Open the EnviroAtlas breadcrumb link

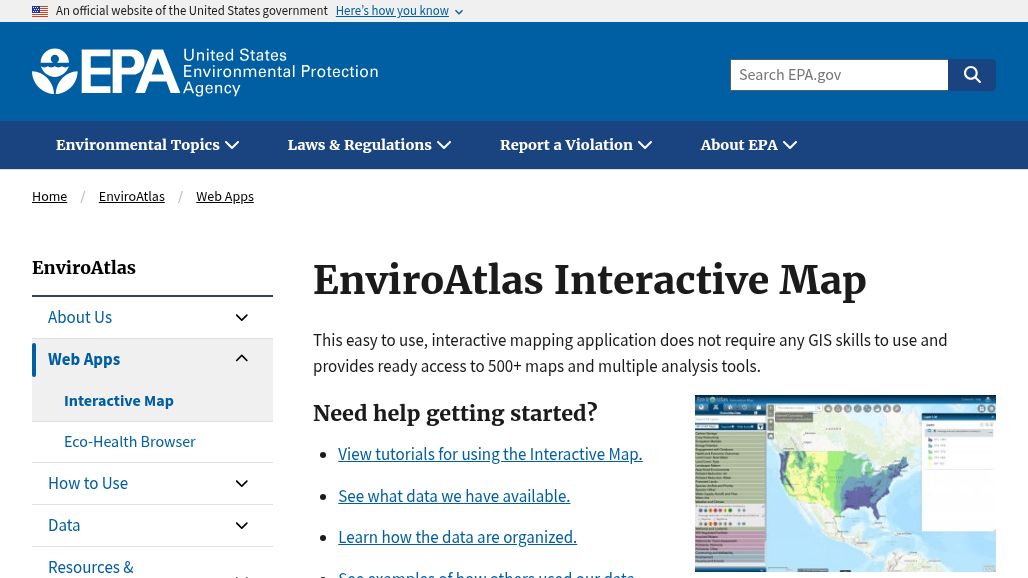pos(132,197)
